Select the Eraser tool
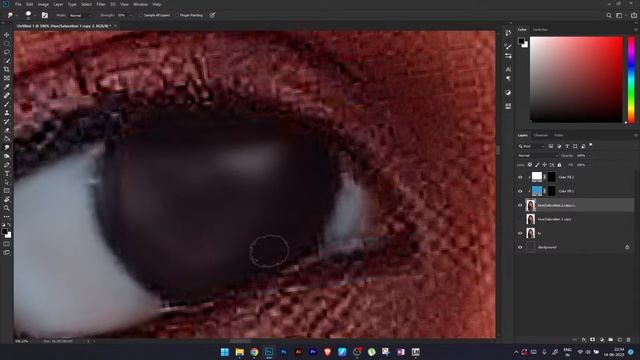Viewport: 640px width, 360px height. tap(7, 130)
